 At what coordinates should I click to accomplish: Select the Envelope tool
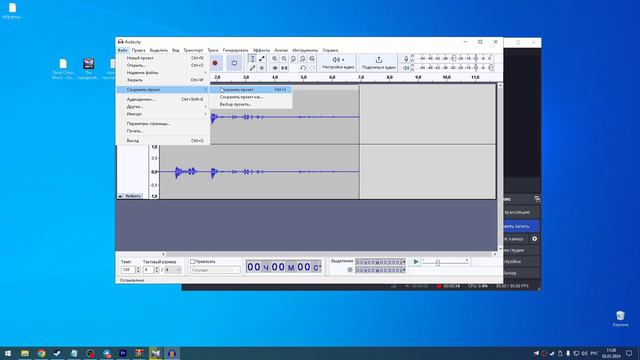(x=262, y=59)
